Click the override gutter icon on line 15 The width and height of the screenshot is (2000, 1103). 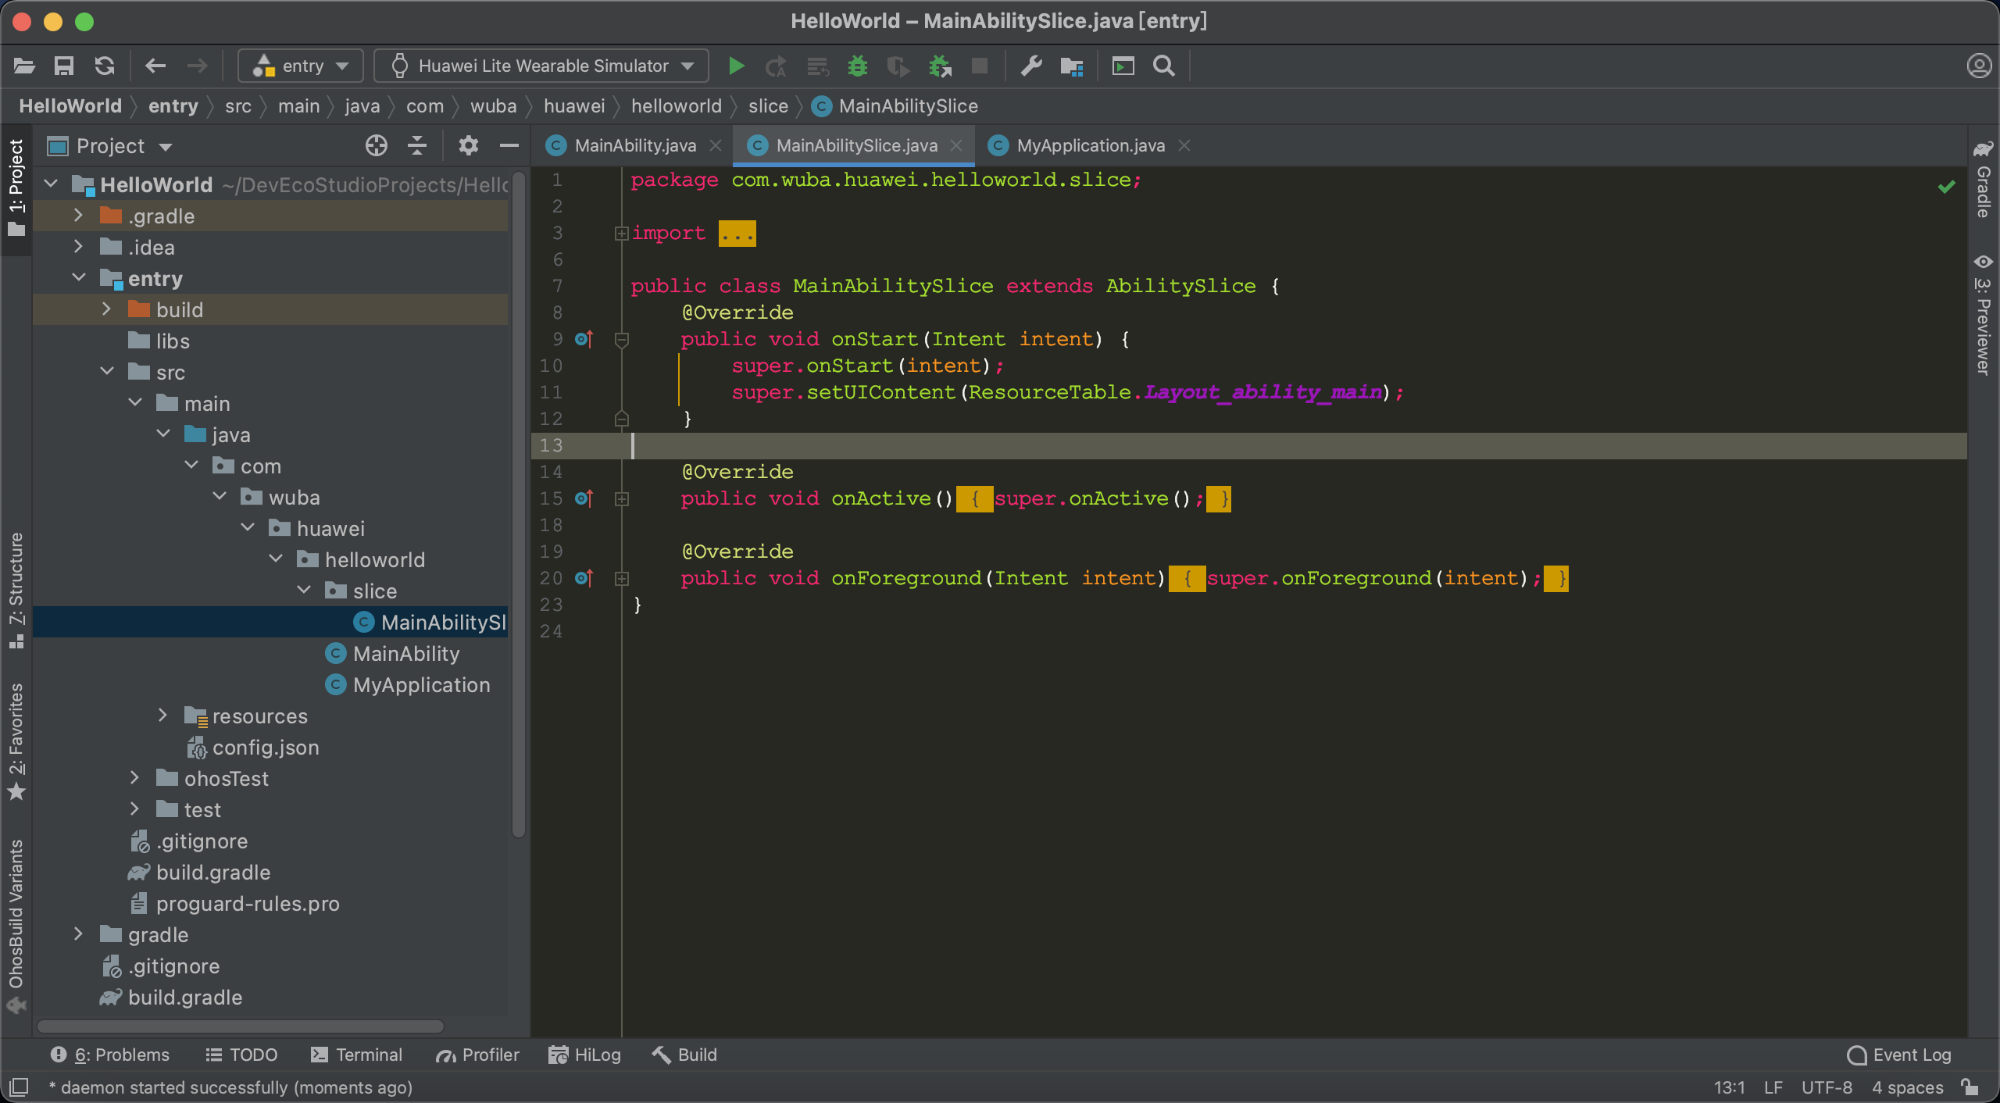click(584, 498)
